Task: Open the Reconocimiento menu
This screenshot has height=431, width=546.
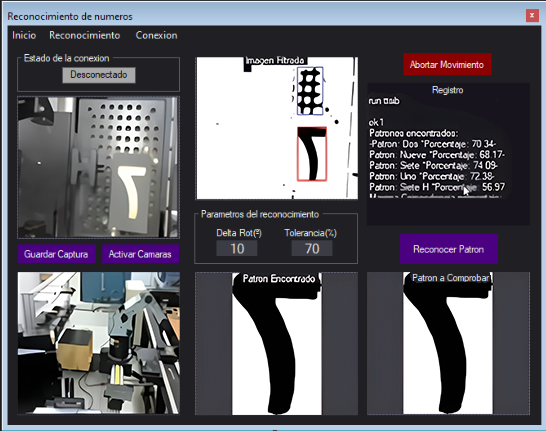Action: point(85,35)
